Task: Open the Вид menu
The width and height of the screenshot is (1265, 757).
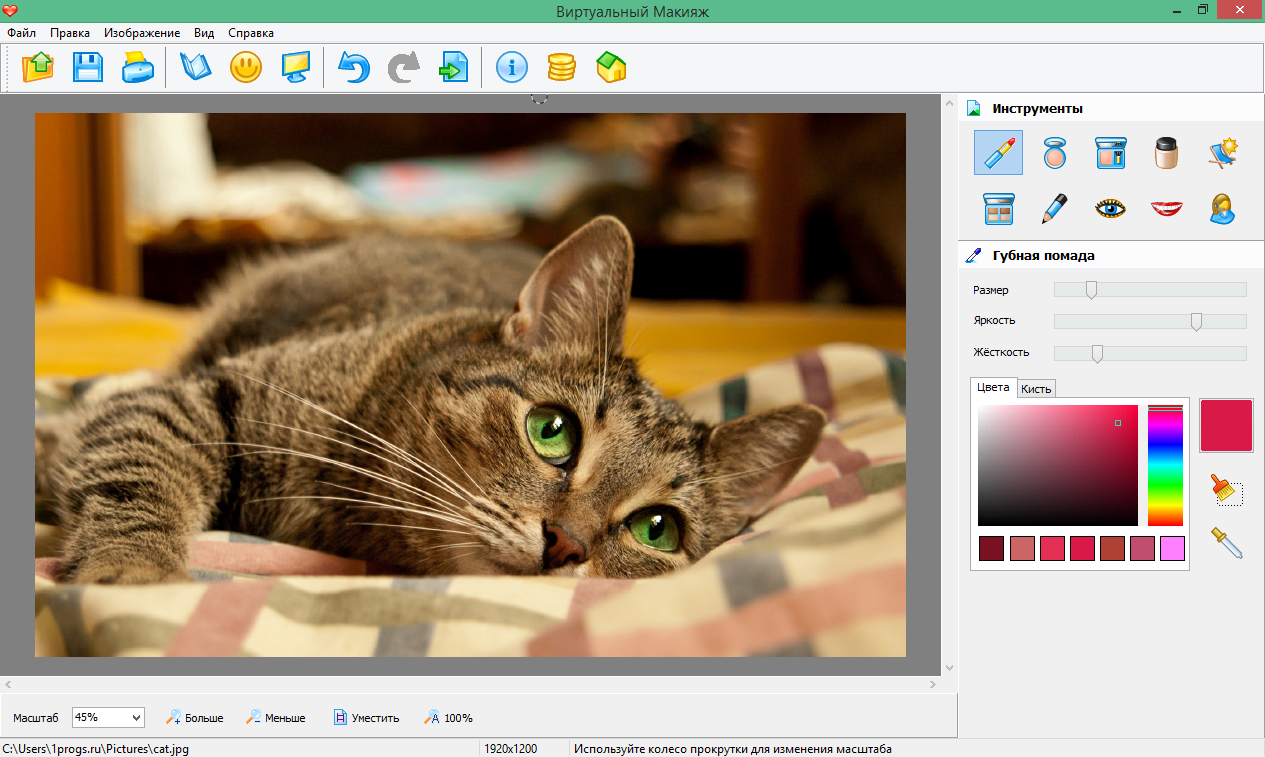Action: (204, 33)
